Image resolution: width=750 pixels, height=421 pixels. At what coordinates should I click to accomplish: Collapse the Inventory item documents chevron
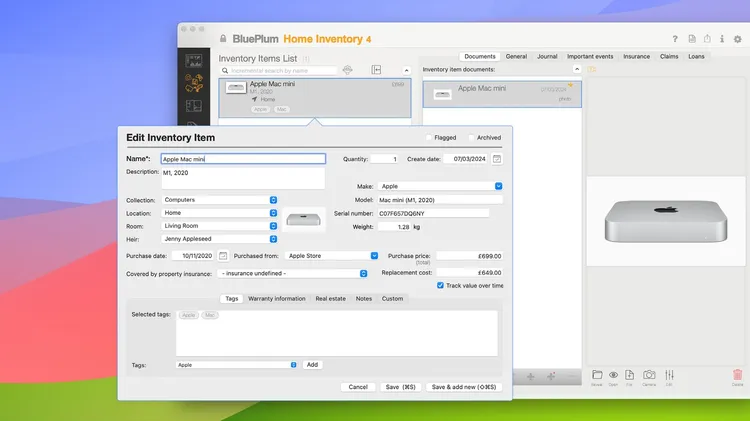click(577, 69)
